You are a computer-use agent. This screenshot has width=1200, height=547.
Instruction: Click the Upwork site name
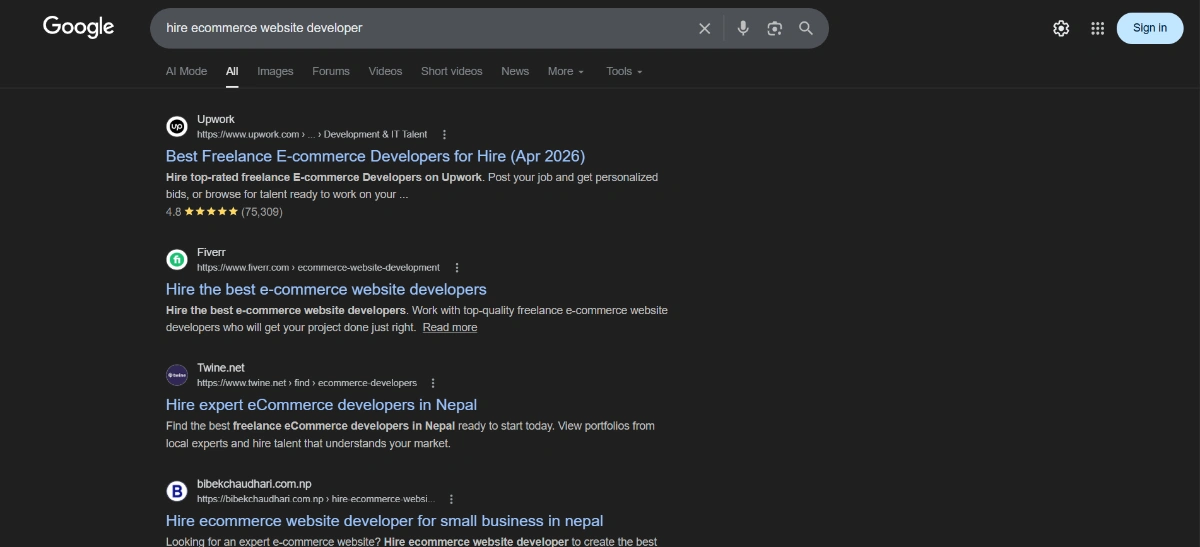(216, 119)
